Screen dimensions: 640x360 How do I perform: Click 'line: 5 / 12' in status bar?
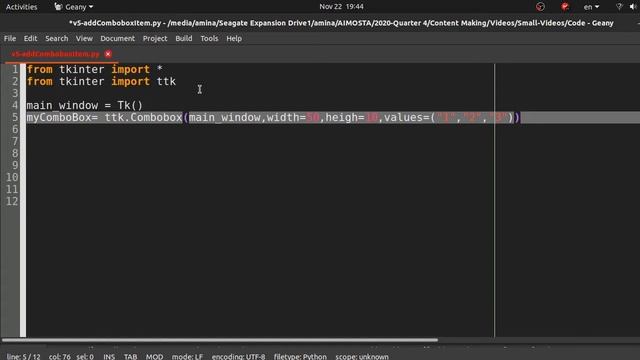23,356
